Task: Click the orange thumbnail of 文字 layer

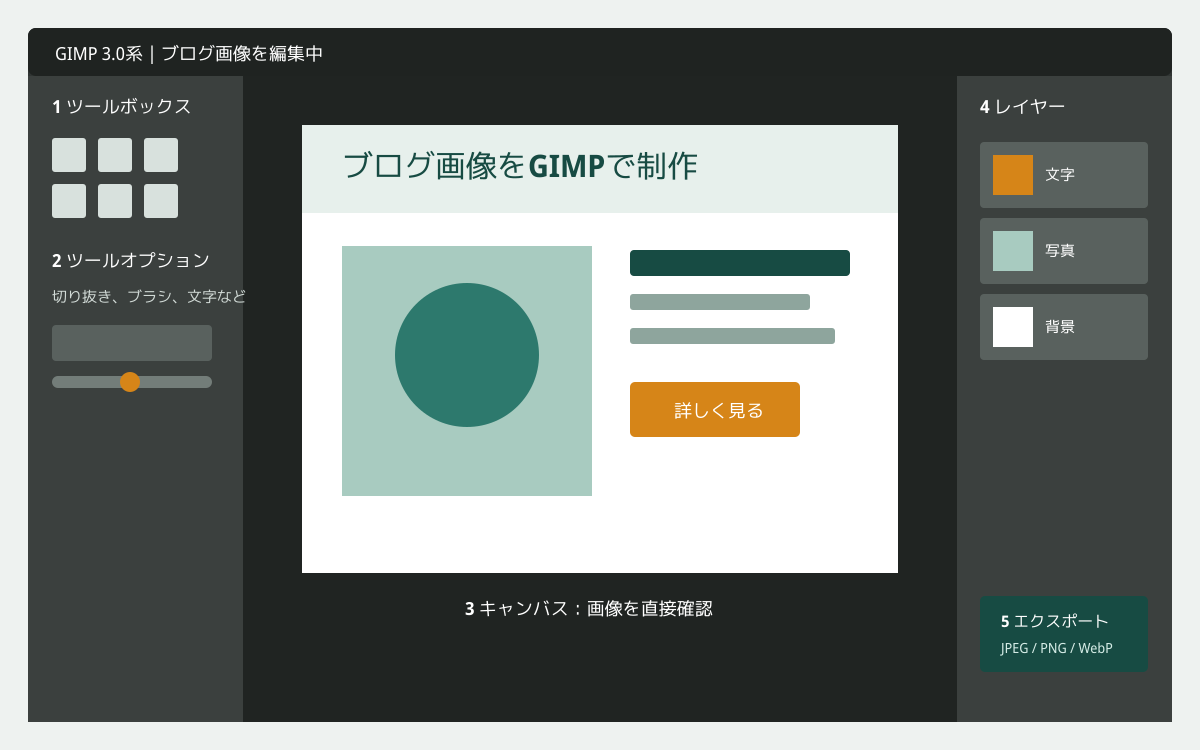Action: (1013, 175)
